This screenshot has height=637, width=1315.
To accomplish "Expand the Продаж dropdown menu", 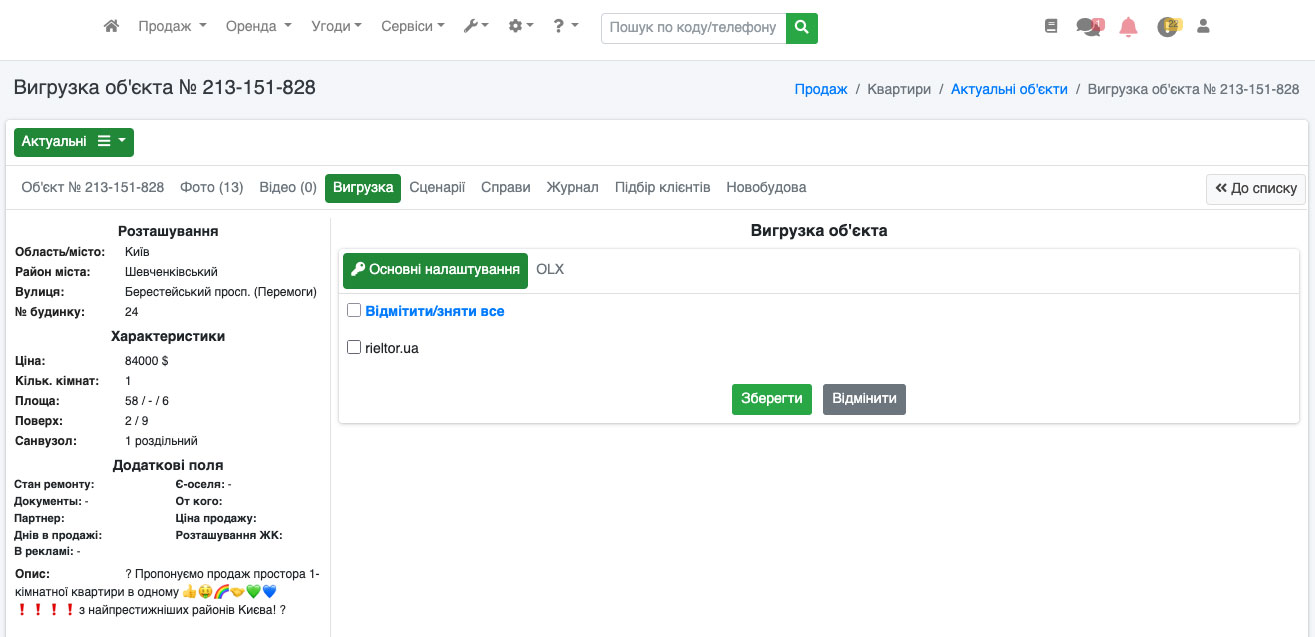I will click(x=172, y=27).
